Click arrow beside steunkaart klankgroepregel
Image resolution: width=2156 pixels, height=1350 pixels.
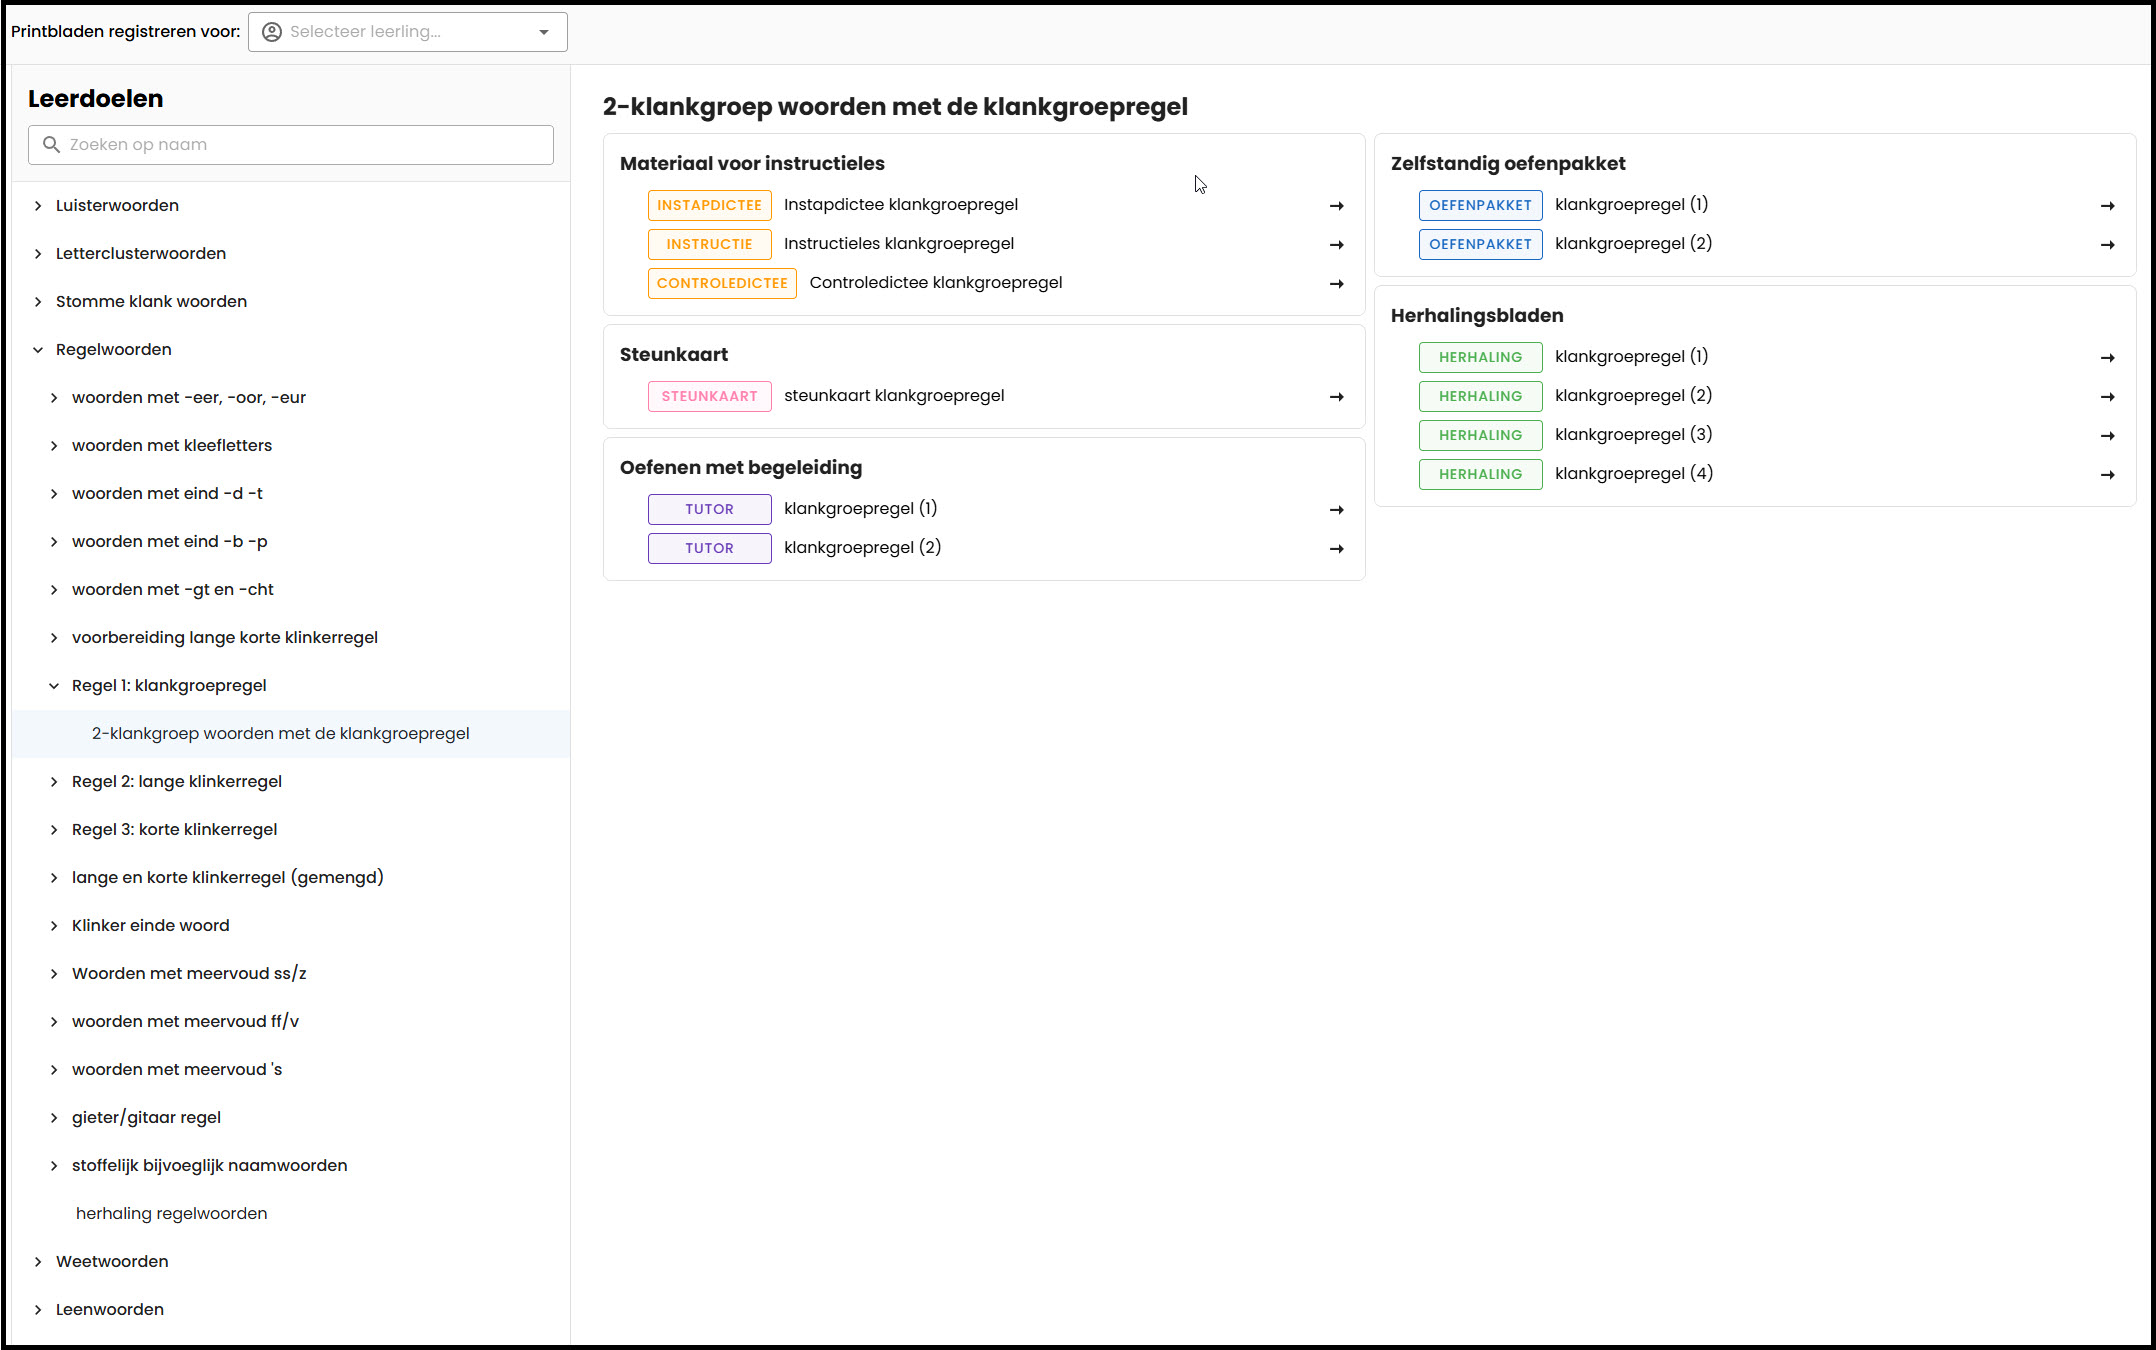(1336, 397)
